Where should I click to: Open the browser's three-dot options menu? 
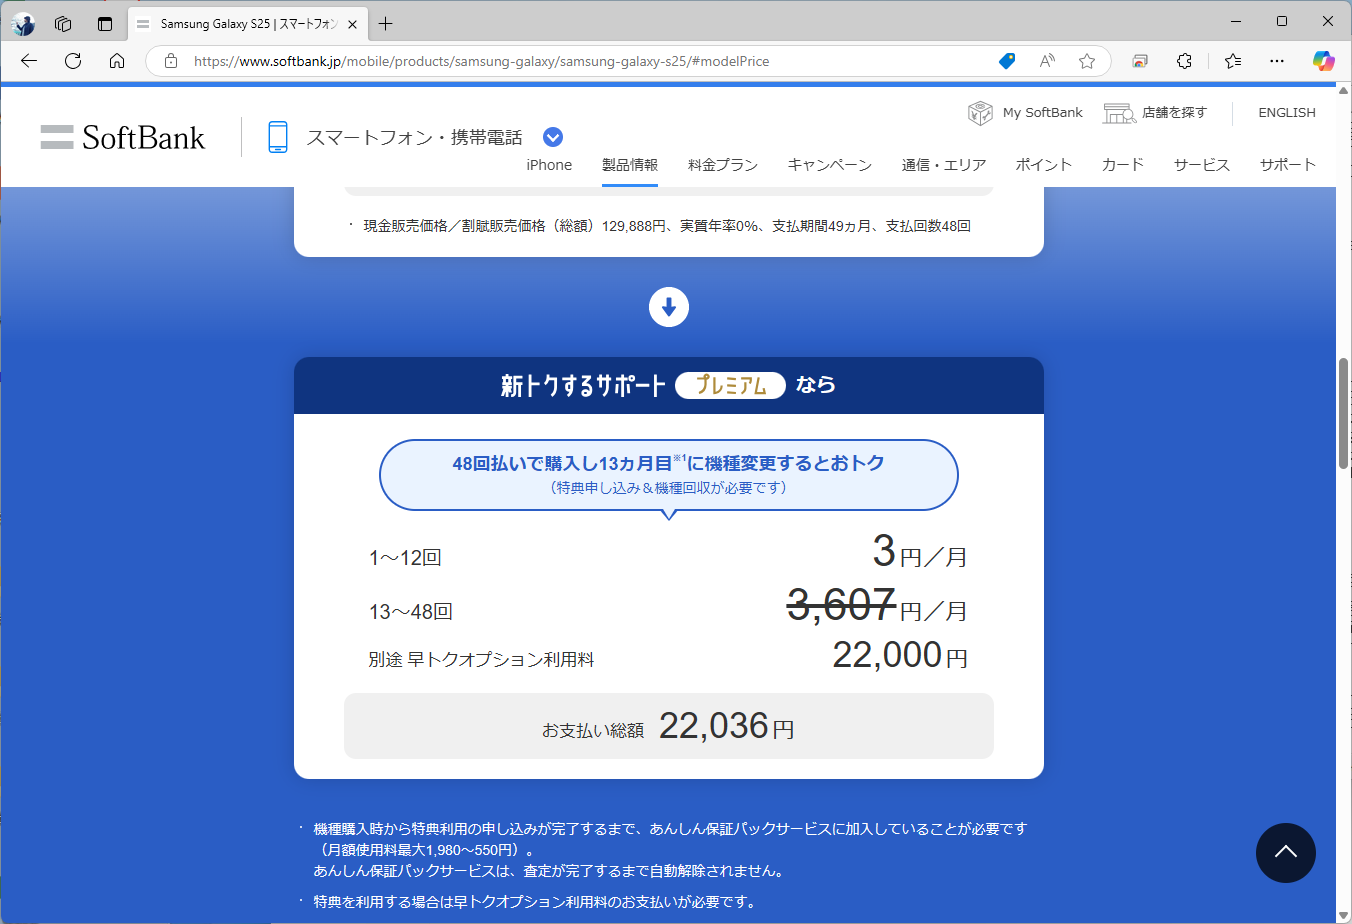tap(1277, 61)
